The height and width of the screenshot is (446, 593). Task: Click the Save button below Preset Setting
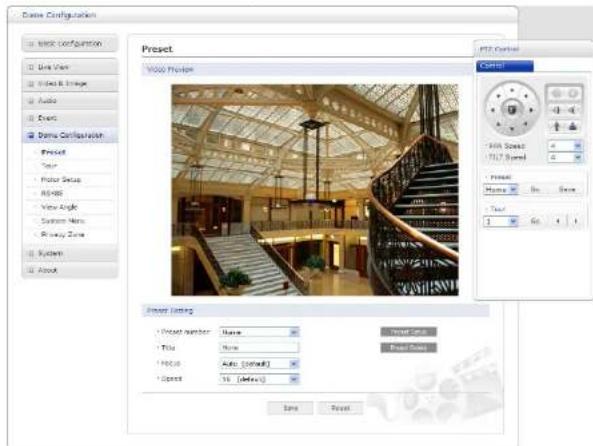(x=290, y=408)
